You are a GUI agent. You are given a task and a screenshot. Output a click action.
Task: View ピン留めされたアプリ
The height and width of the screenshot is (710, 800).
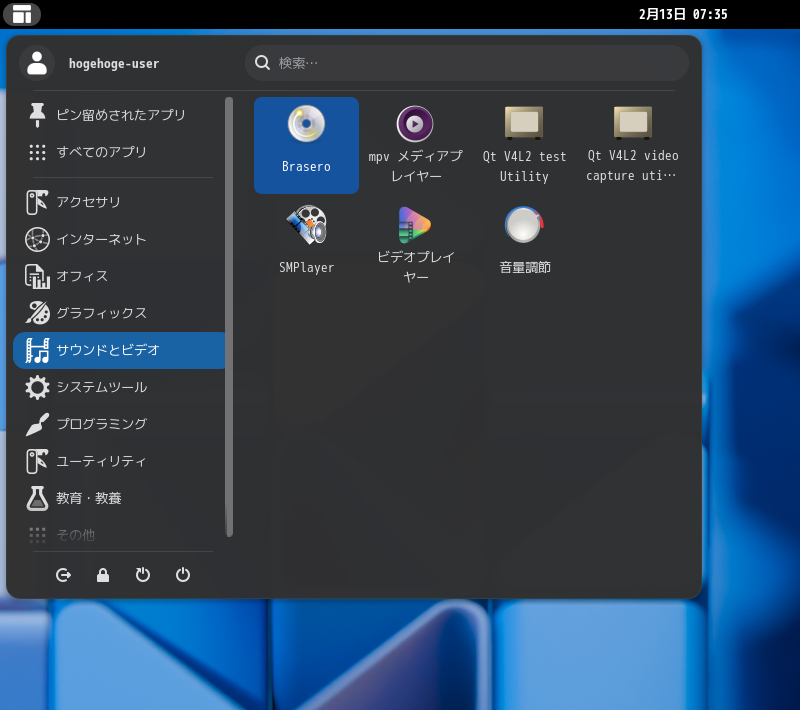click(119, 115)
